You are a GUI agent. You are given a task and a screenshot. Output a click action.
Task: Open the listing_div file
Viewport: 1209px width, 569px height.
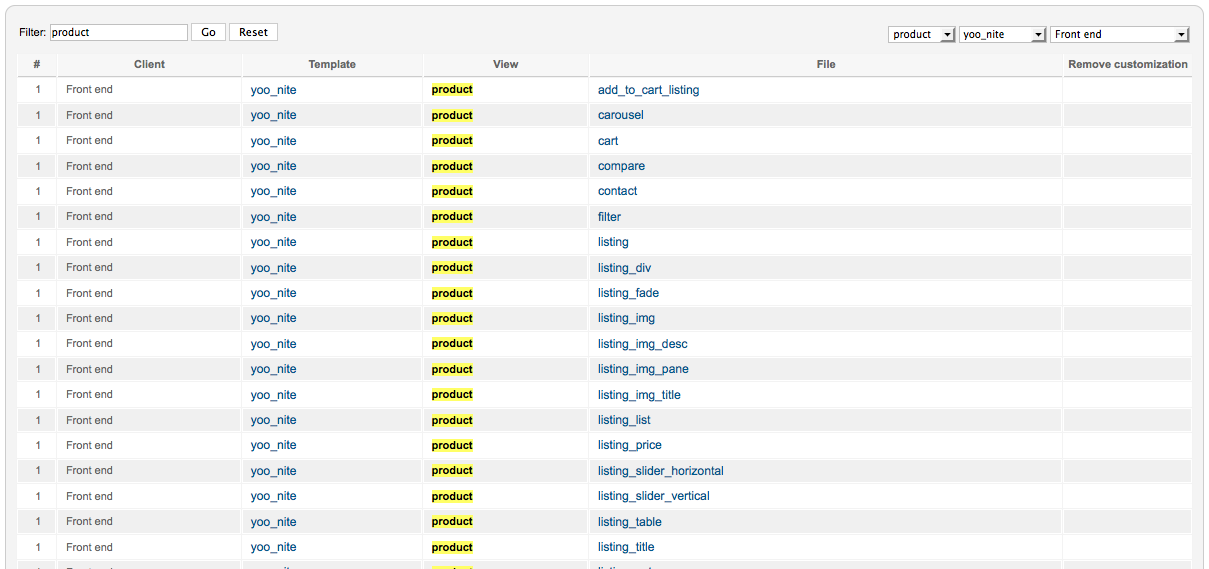pos(624,268)
